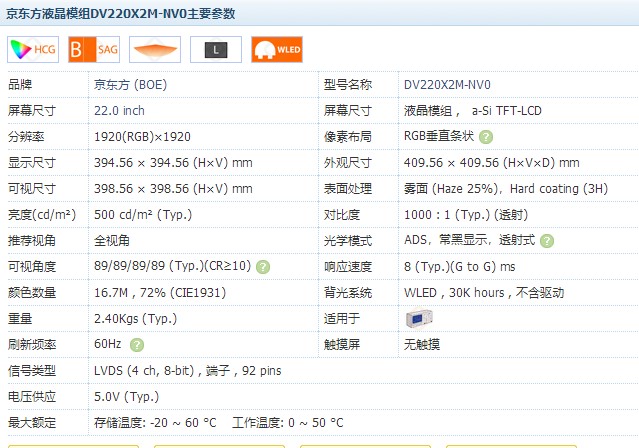Click the 最大额定 label

[x=32, y=423]
